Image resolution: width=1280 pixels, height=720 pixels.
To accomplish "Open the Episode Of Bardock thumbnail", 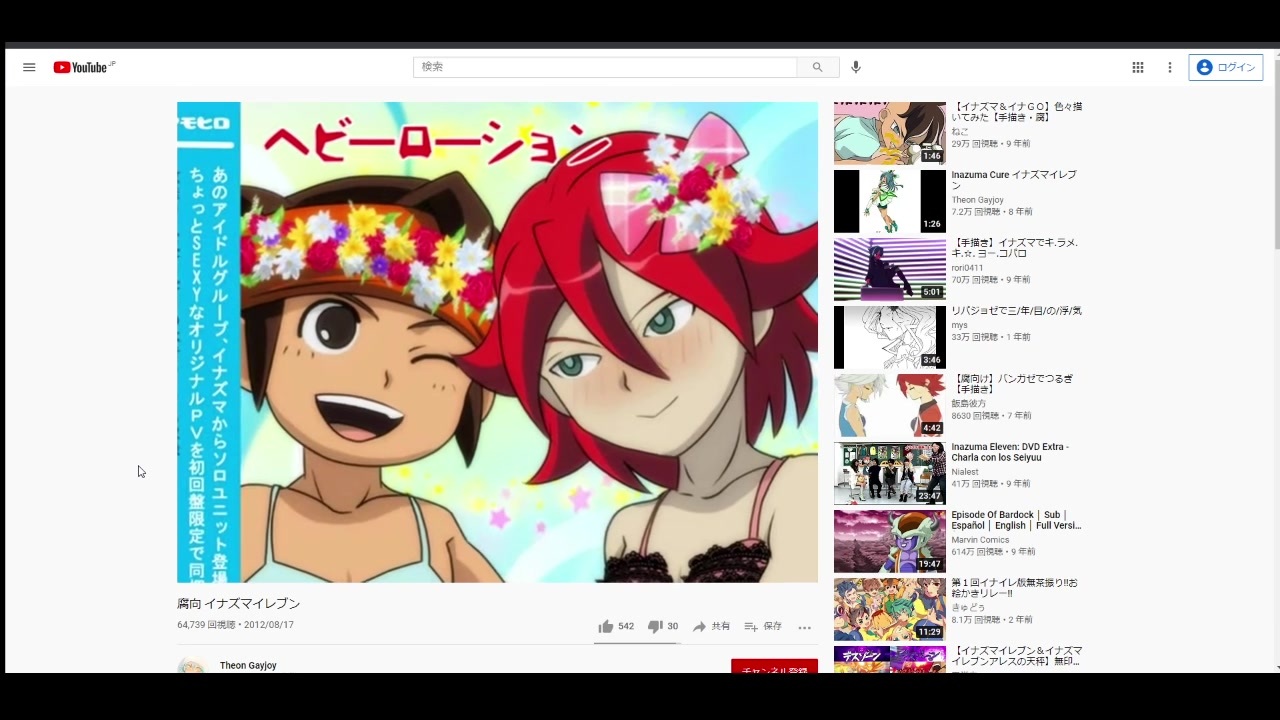I will [890, 541].
